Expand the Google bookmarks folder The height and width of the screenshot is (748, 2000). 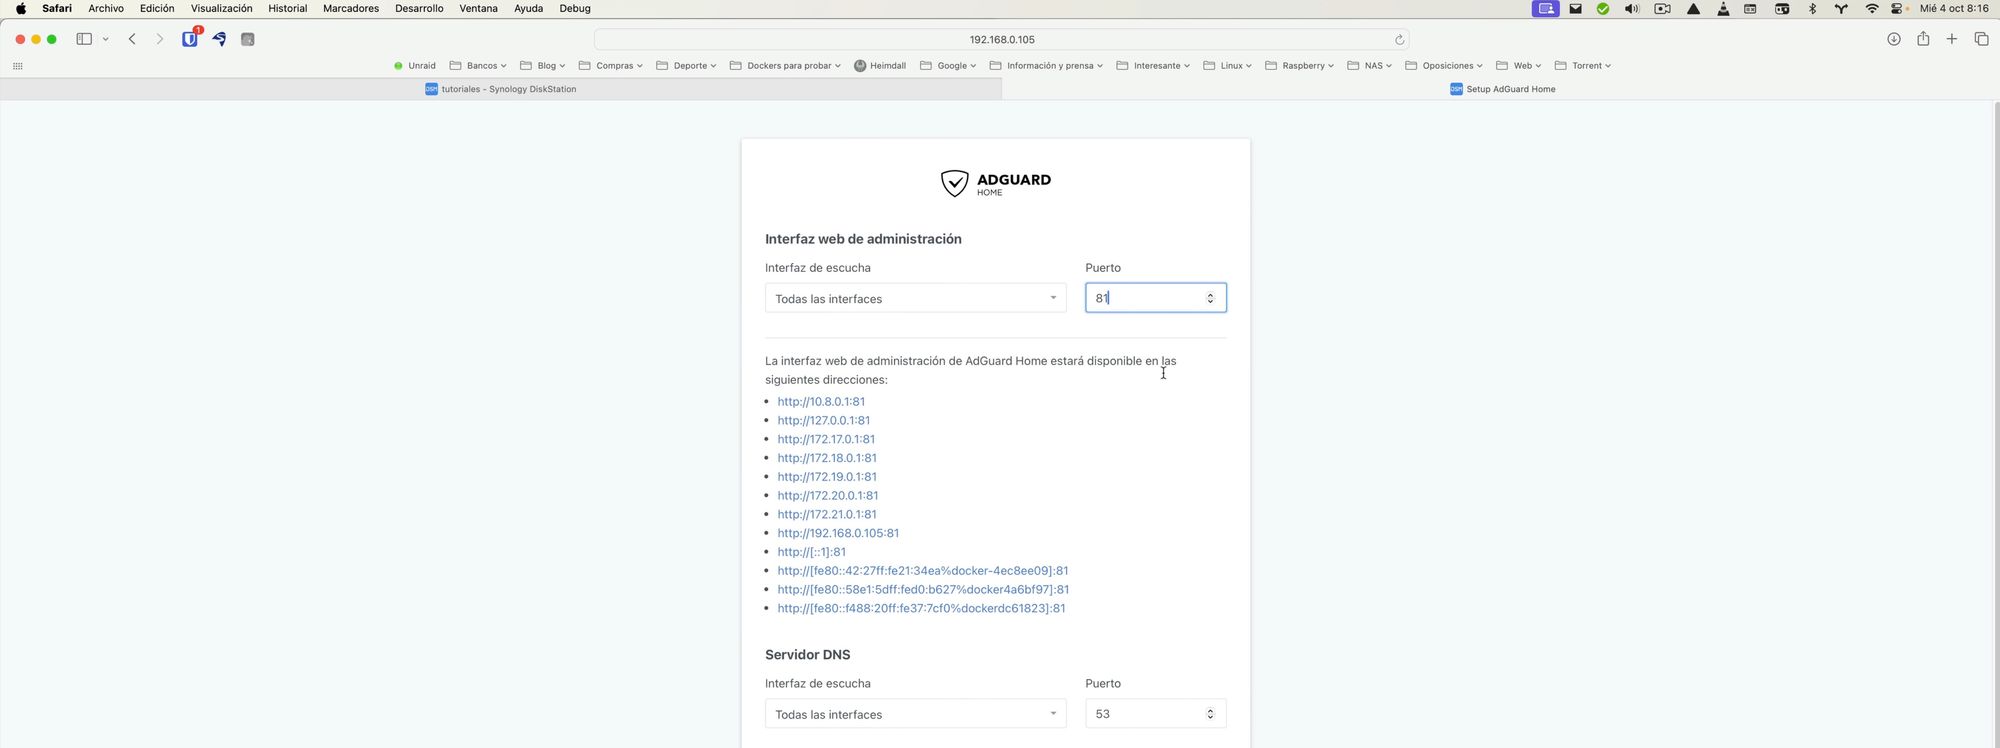pyautogui.click(x=948, y=66)
